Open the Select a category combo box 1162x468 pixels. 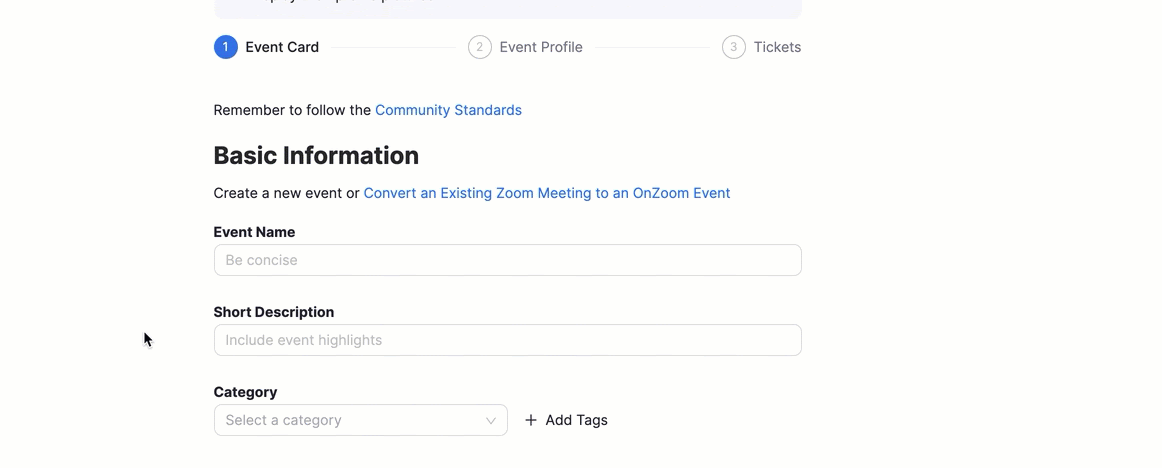coord(350,420)
